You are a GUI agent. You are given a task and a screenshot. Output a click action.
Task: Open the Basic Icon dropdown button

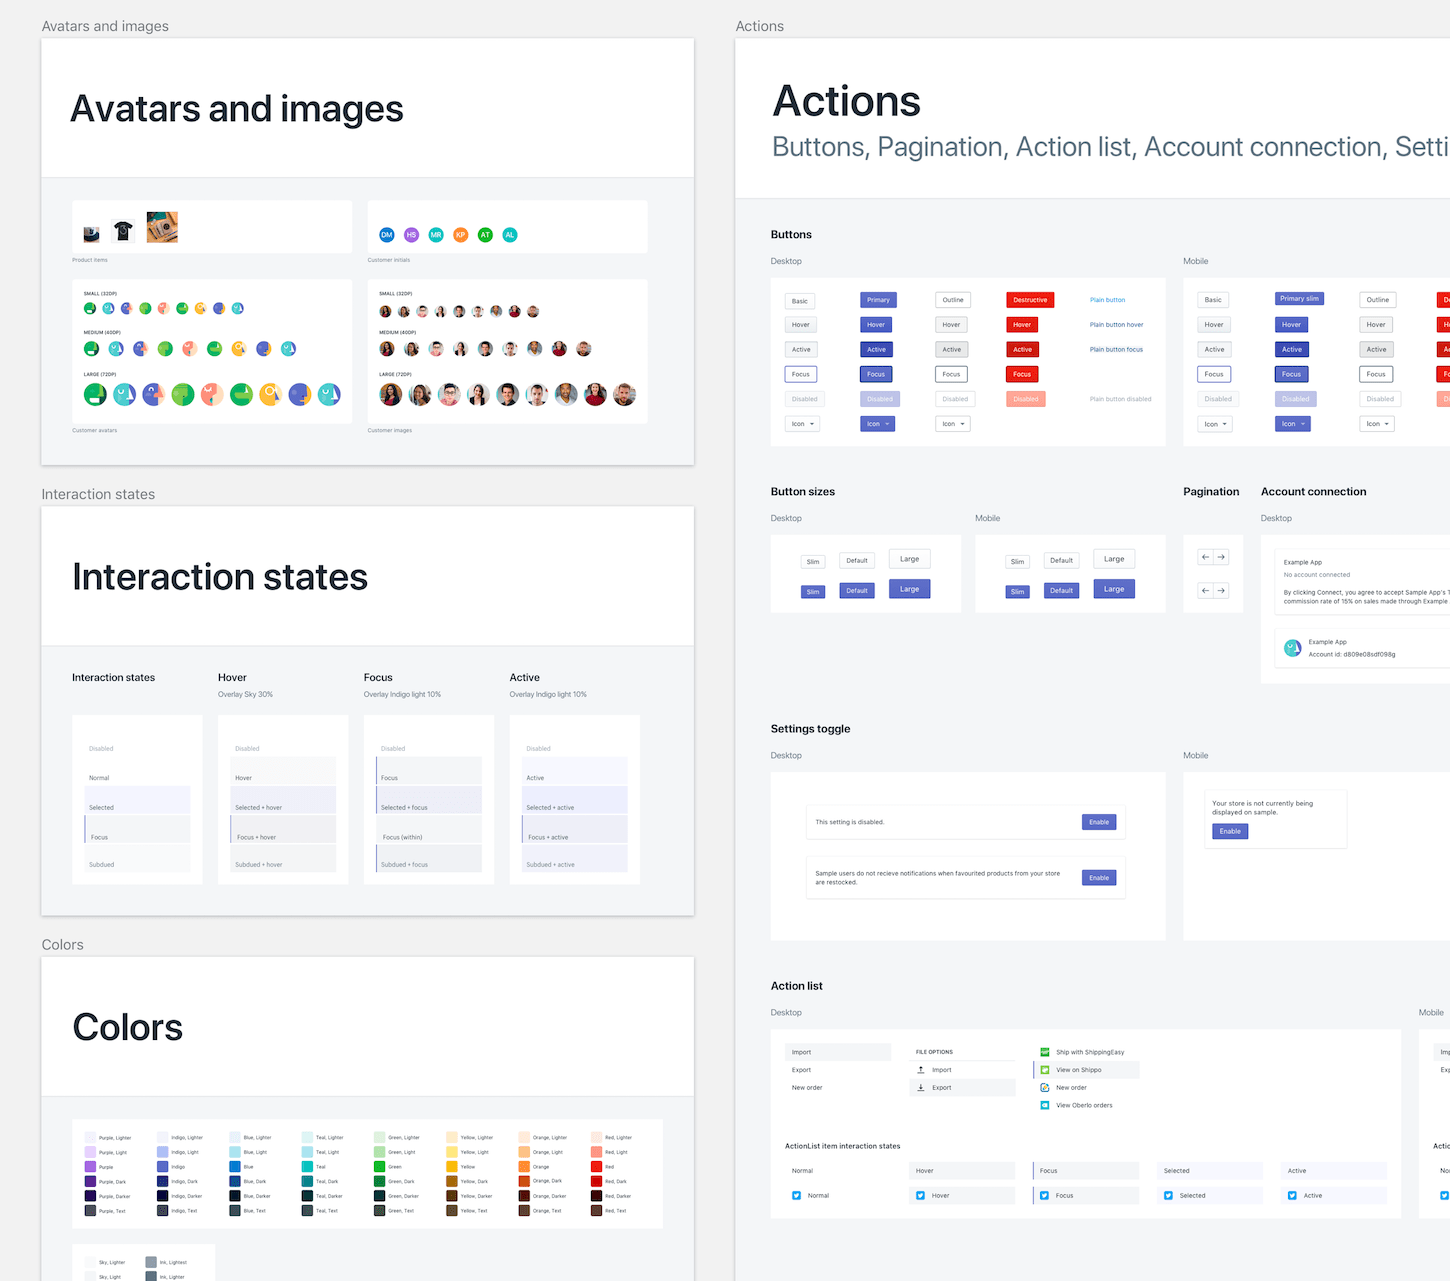tap(802, 423)
